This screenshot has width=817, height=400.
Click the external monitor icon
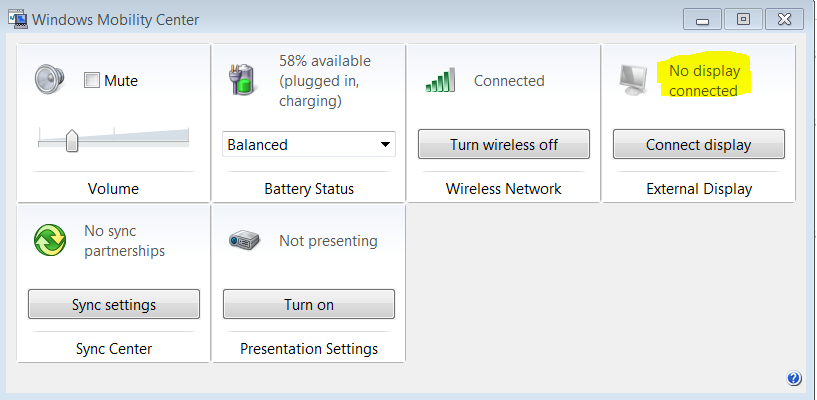(x=632, y=80)
